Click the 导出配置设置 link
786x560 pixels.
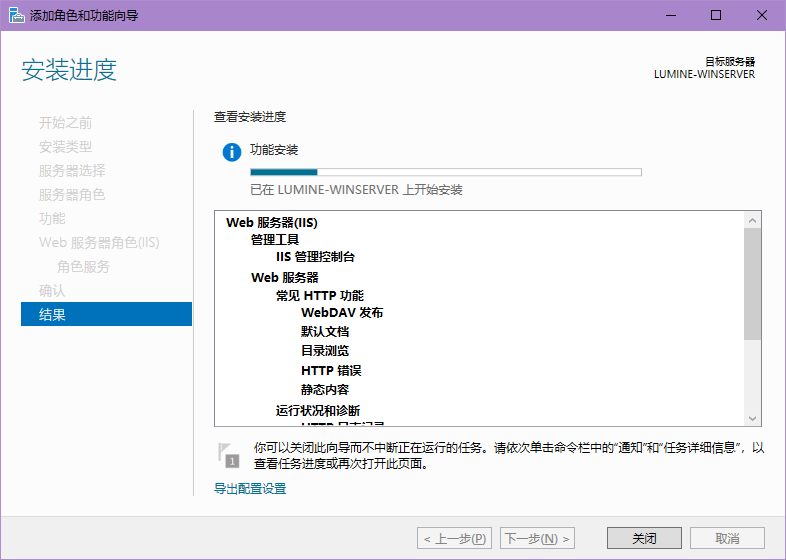coord(250,489)
